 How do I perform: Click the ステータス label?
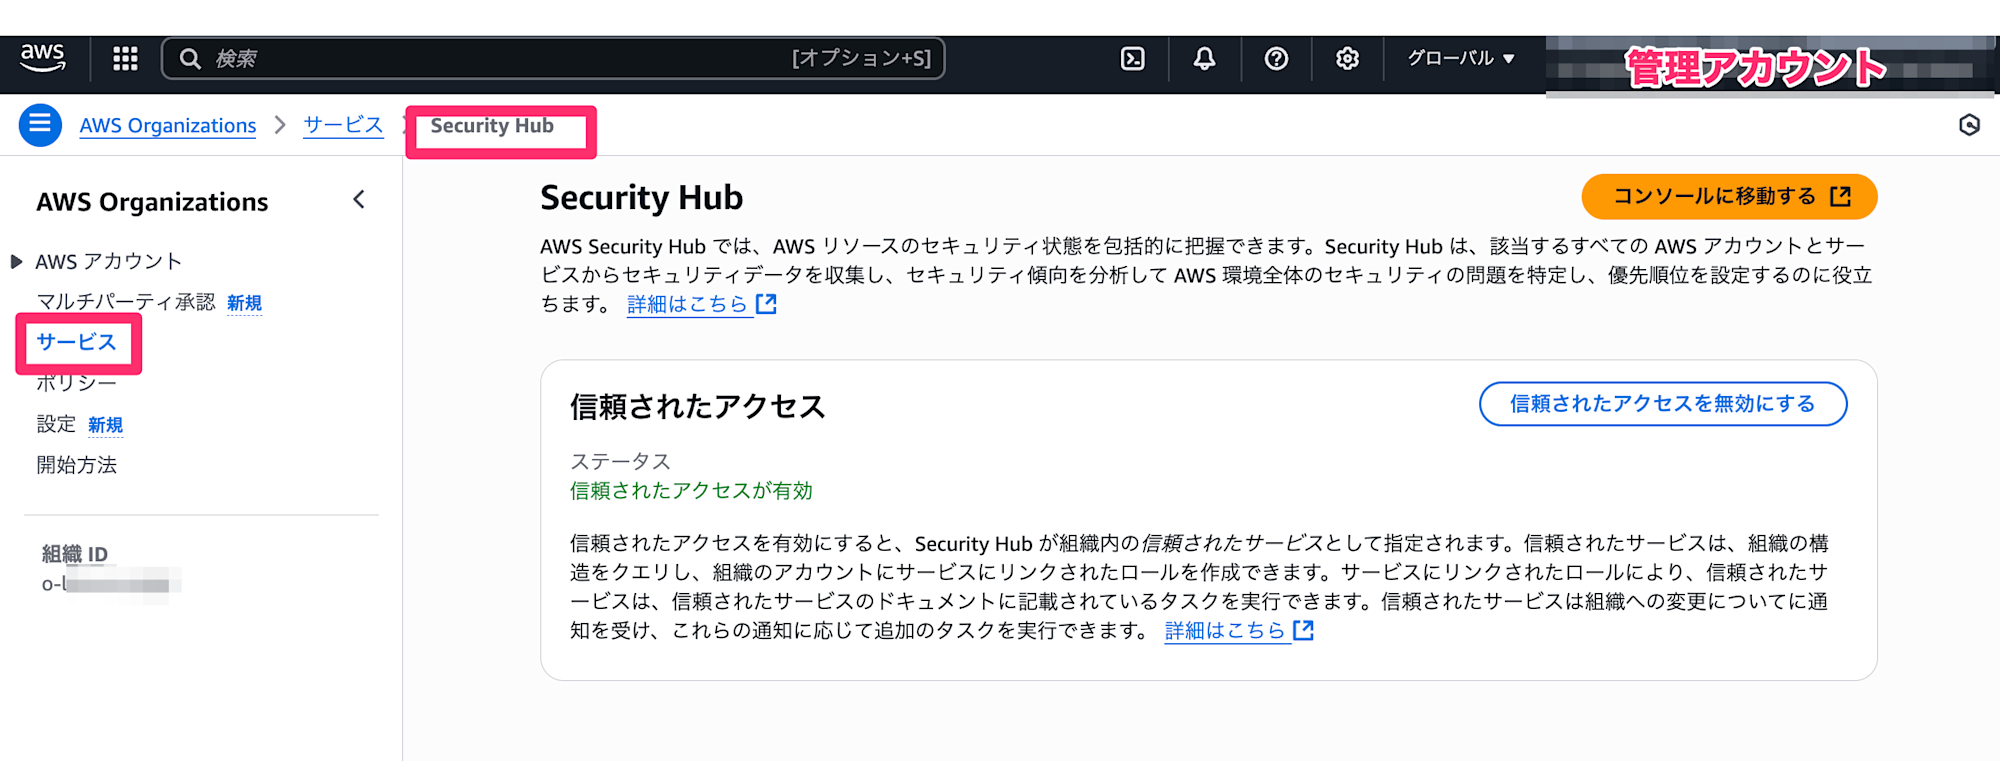tap(620, 461)
